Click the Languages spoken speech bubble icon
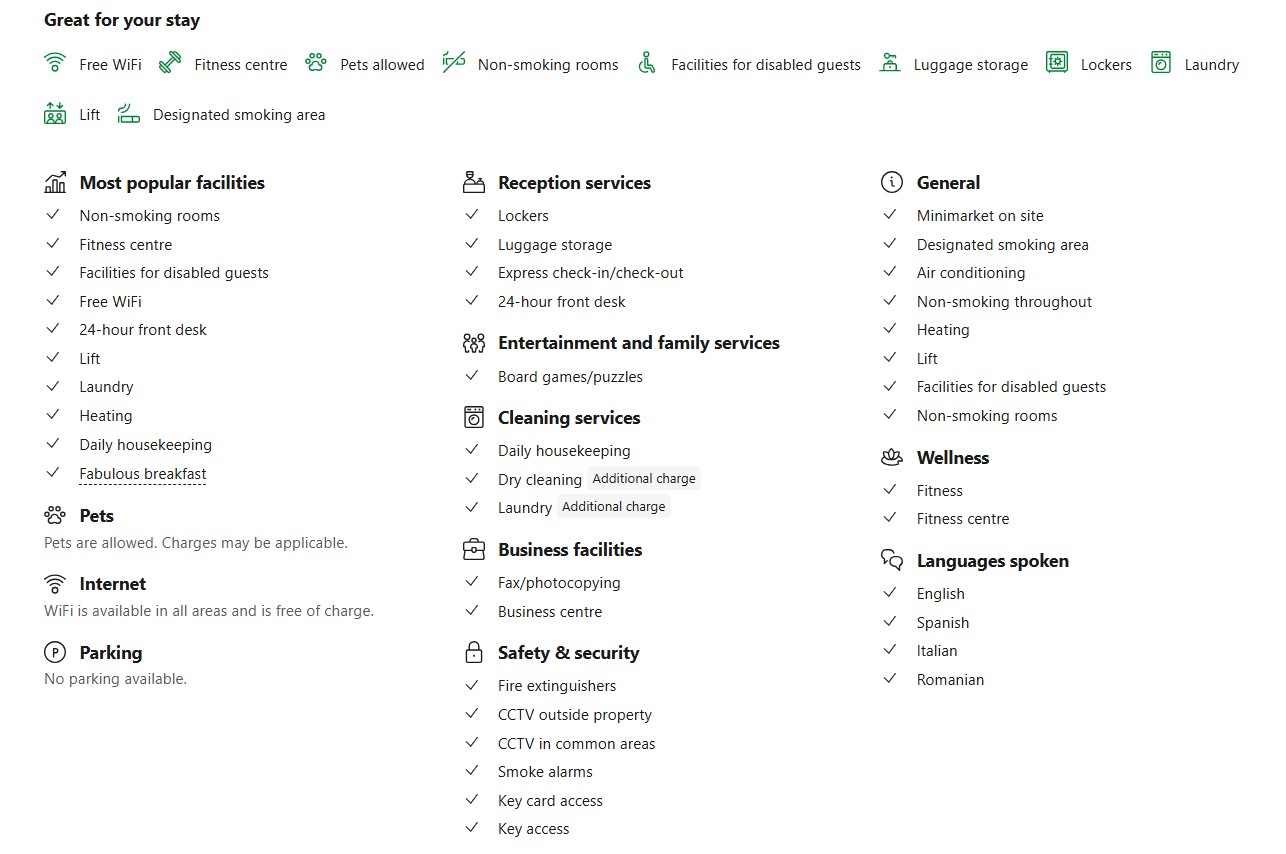The width and height of the screenshot is (1286, 854). point(891,560)
